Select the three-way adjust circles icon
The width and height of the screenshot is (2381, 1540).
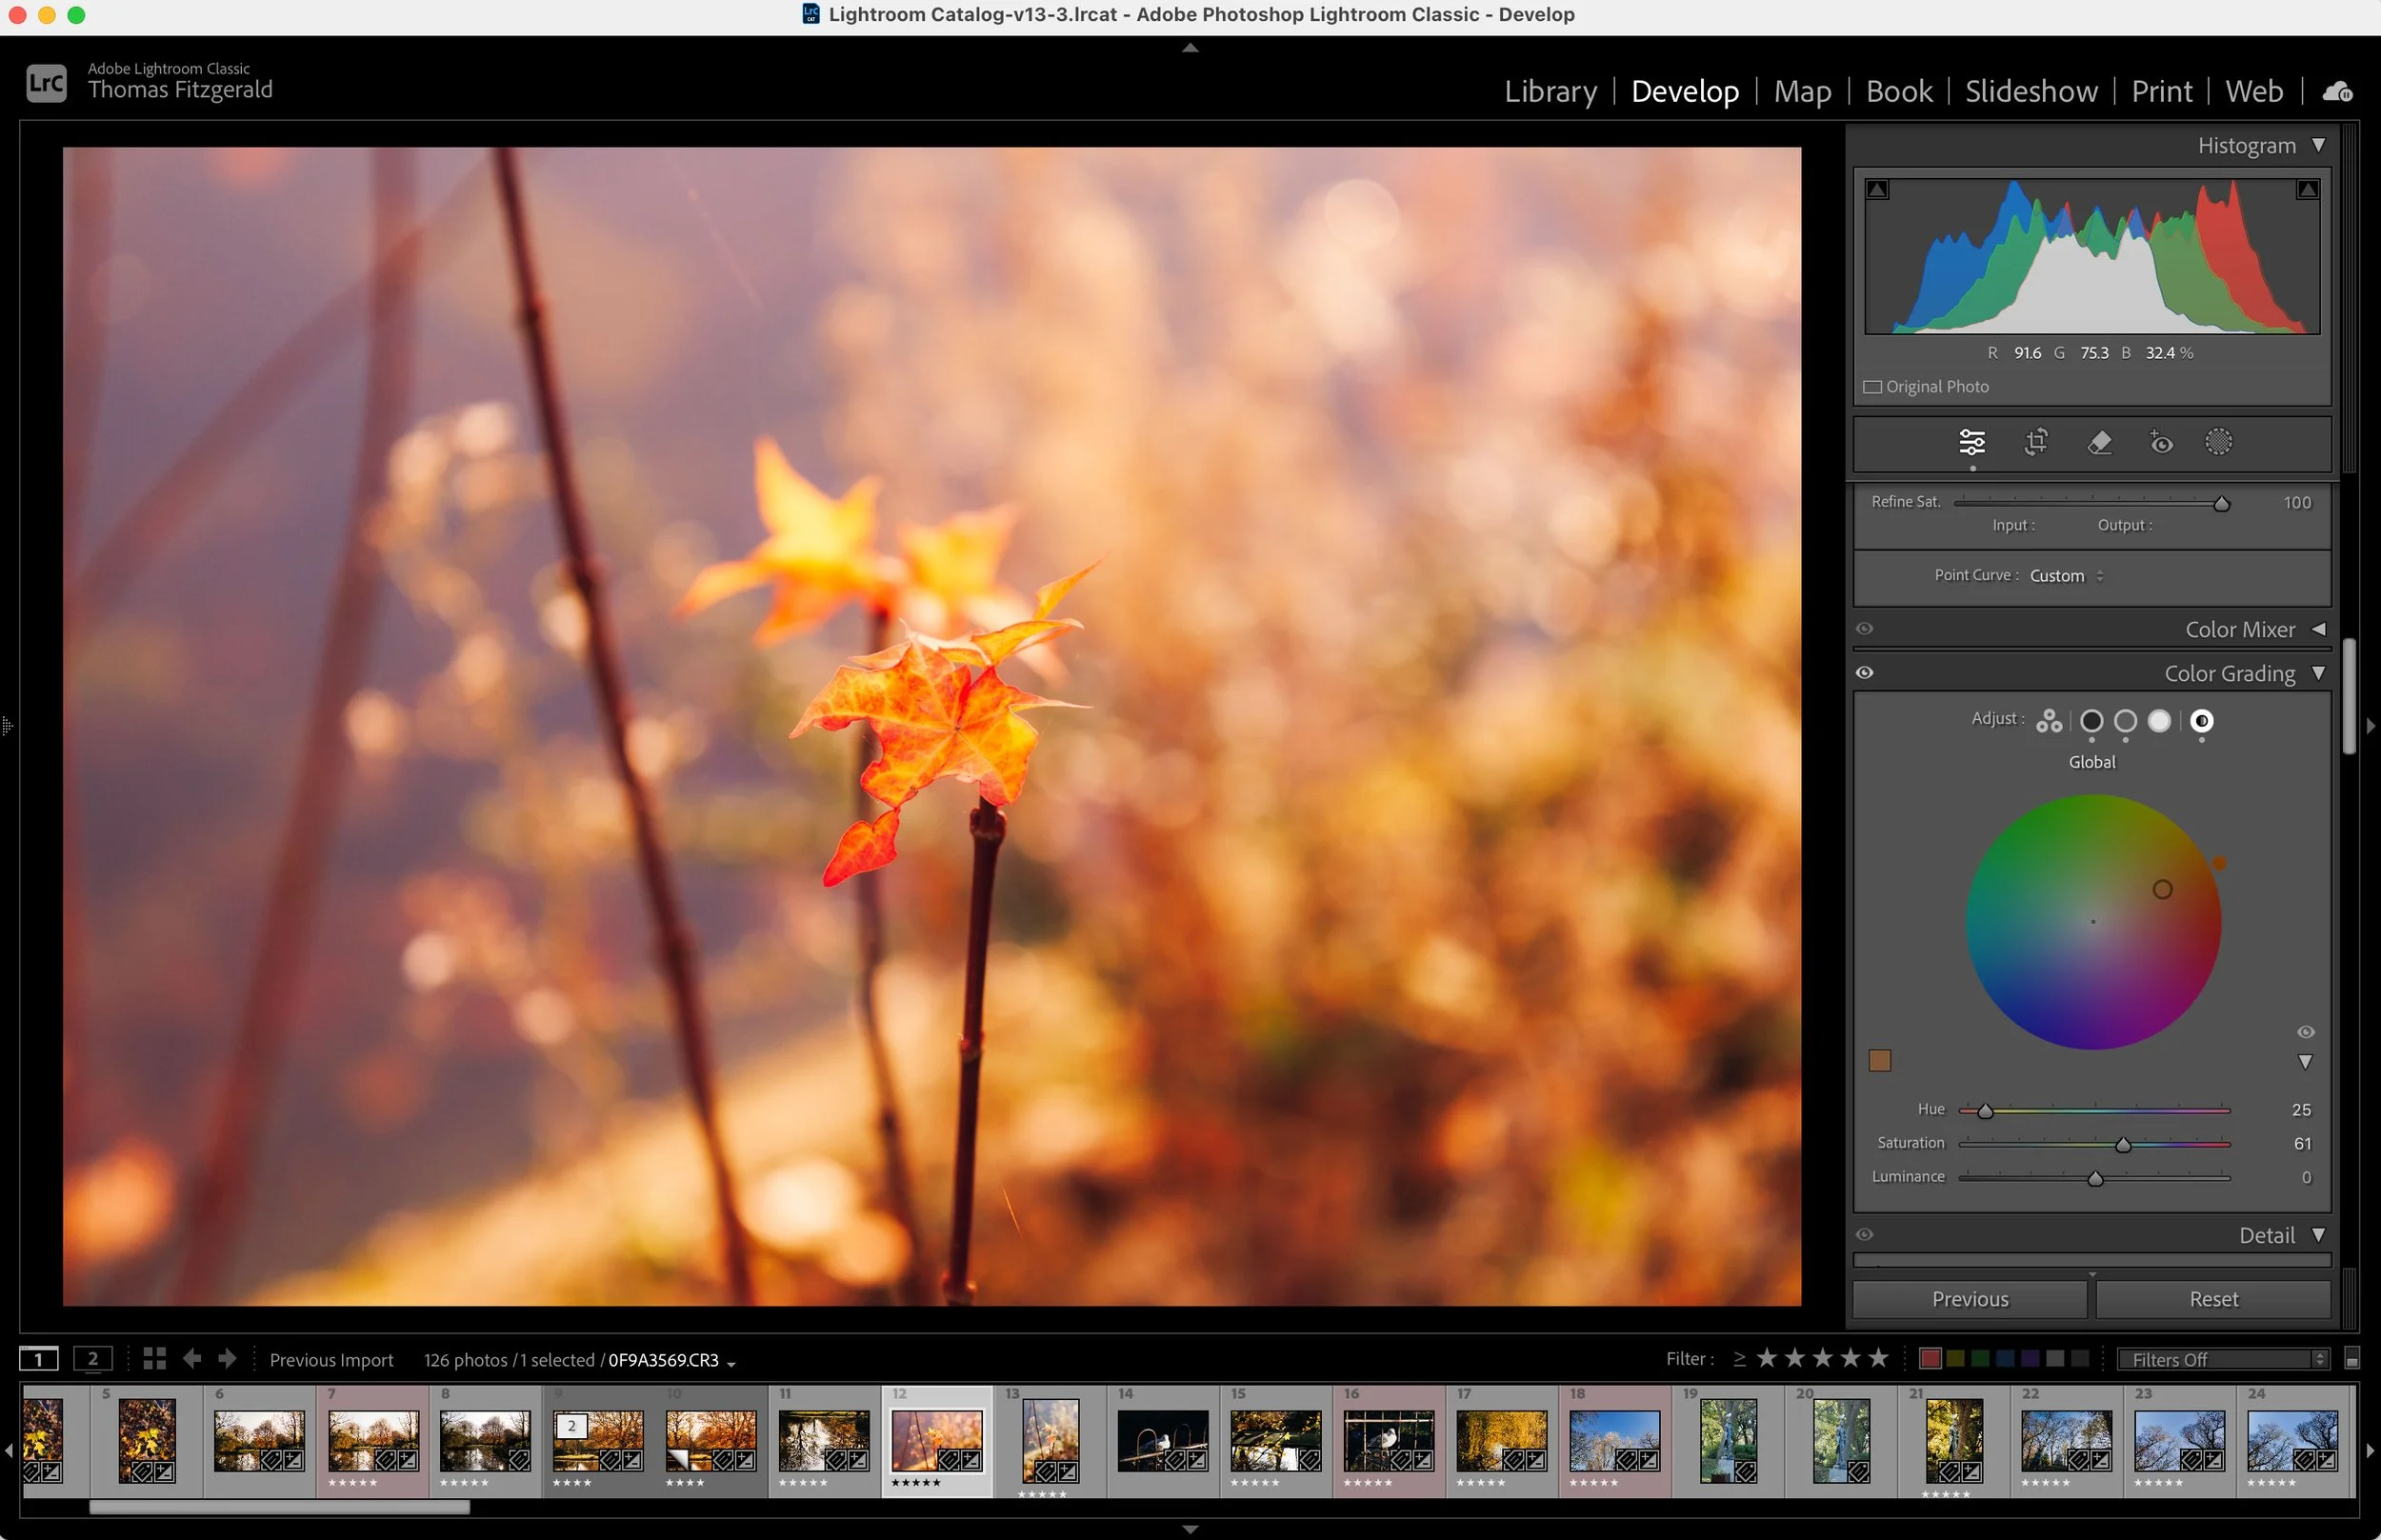pos(2048,721)
